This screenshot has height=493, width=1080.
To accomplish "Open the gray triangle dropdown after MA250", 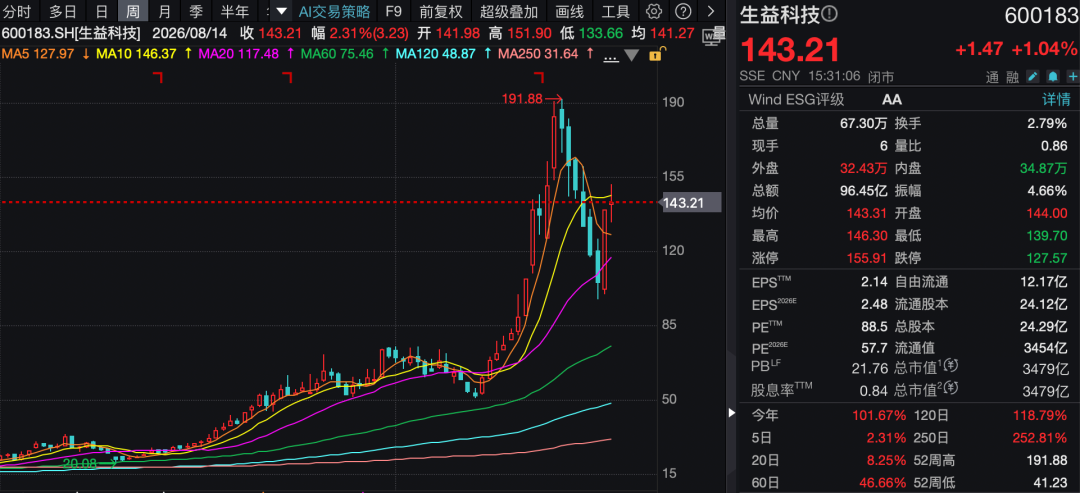I will (x=632, y=54).
